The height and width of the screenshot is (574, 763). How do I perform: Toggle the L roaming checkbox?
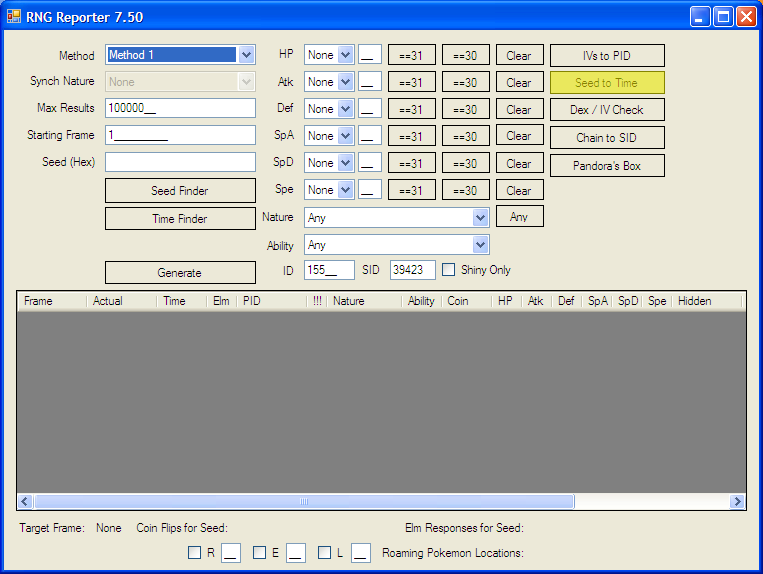point(325,552)
